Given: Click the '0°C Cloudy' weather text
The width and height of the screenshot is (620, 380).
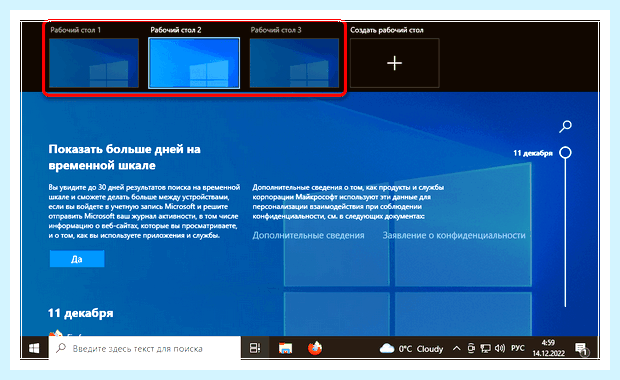Looking at the screenshot, I should (x=421, y=349).
